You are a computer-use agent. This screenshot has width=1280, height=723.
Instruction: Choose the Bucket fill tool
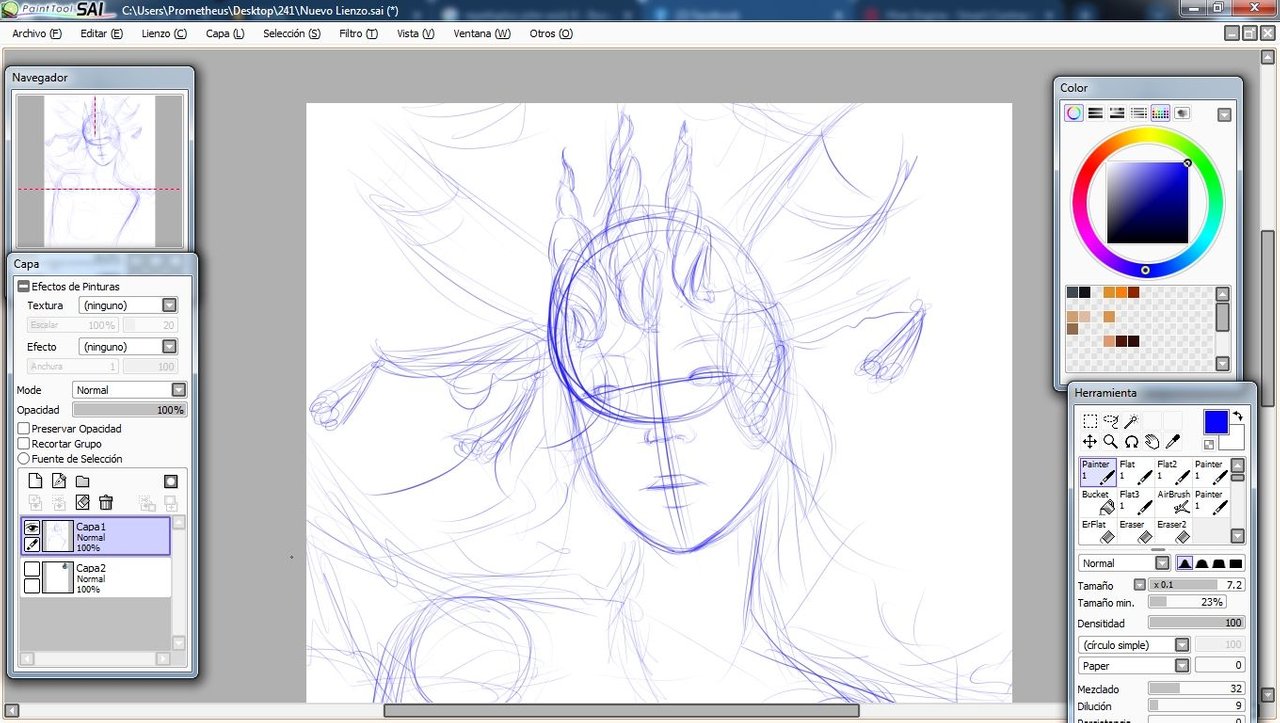coord(1098,501)
